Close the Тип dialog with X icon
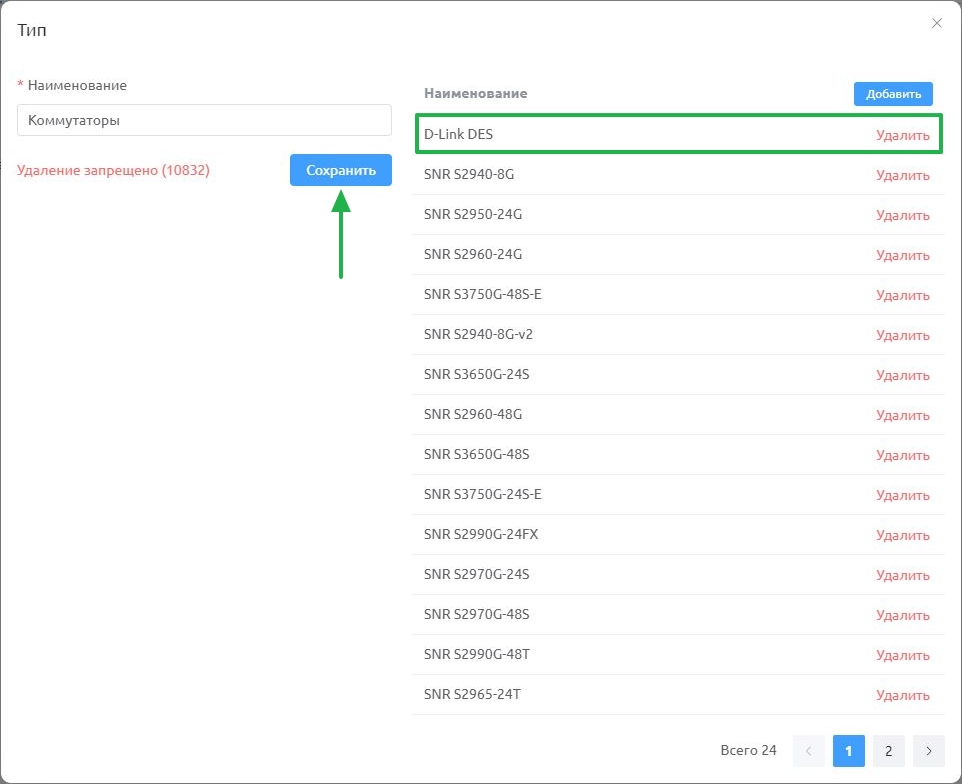 click(x=936, y=23)
